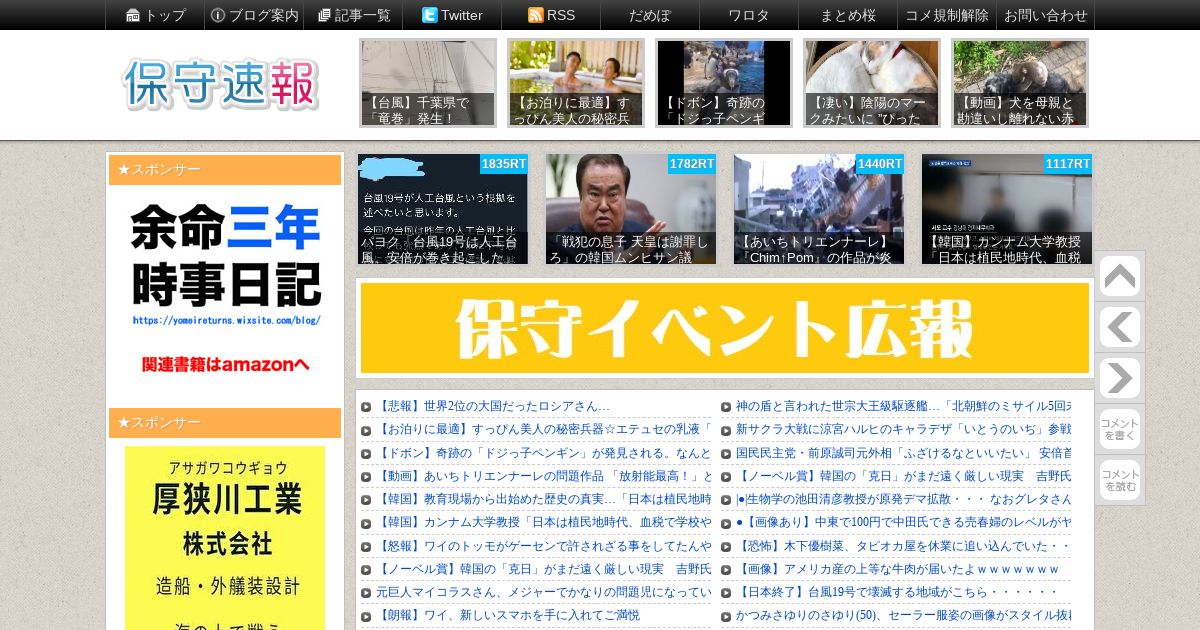Viewport: 1200px width, 630px height.
Task: Open right column 【ノーベル賞】韓国の「克日」 link
Action: click(903, 476)
